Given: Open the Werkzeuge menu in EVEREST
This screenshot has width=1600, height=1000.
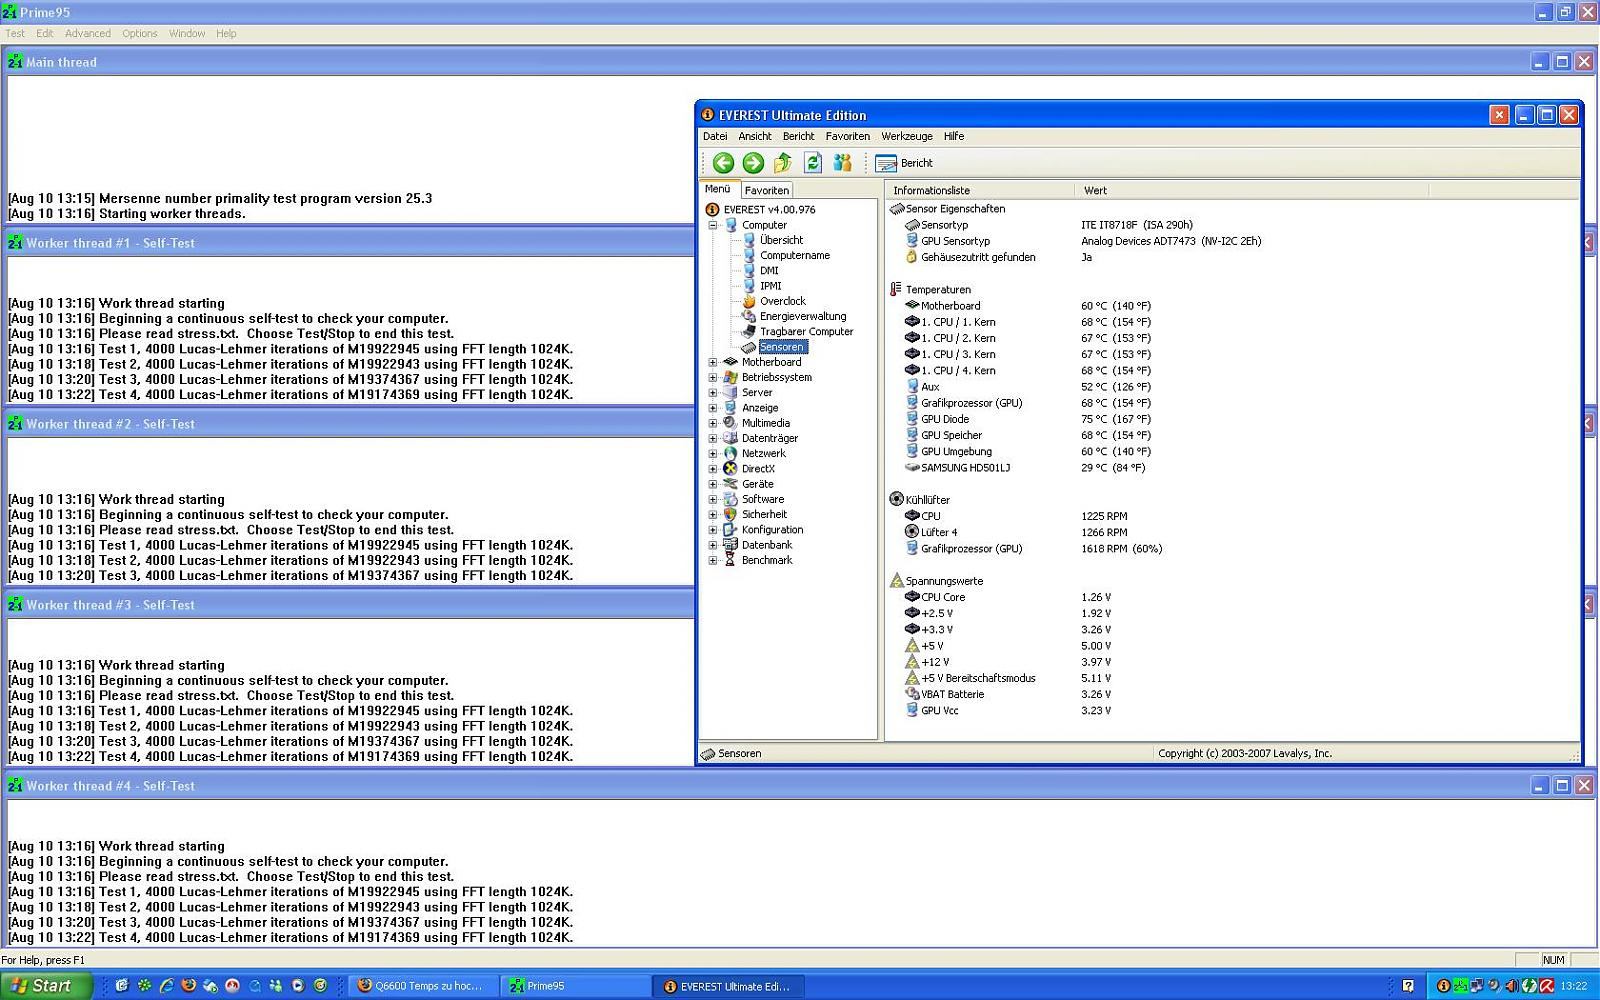Looking at the screenshot, I should click(907, 136).
